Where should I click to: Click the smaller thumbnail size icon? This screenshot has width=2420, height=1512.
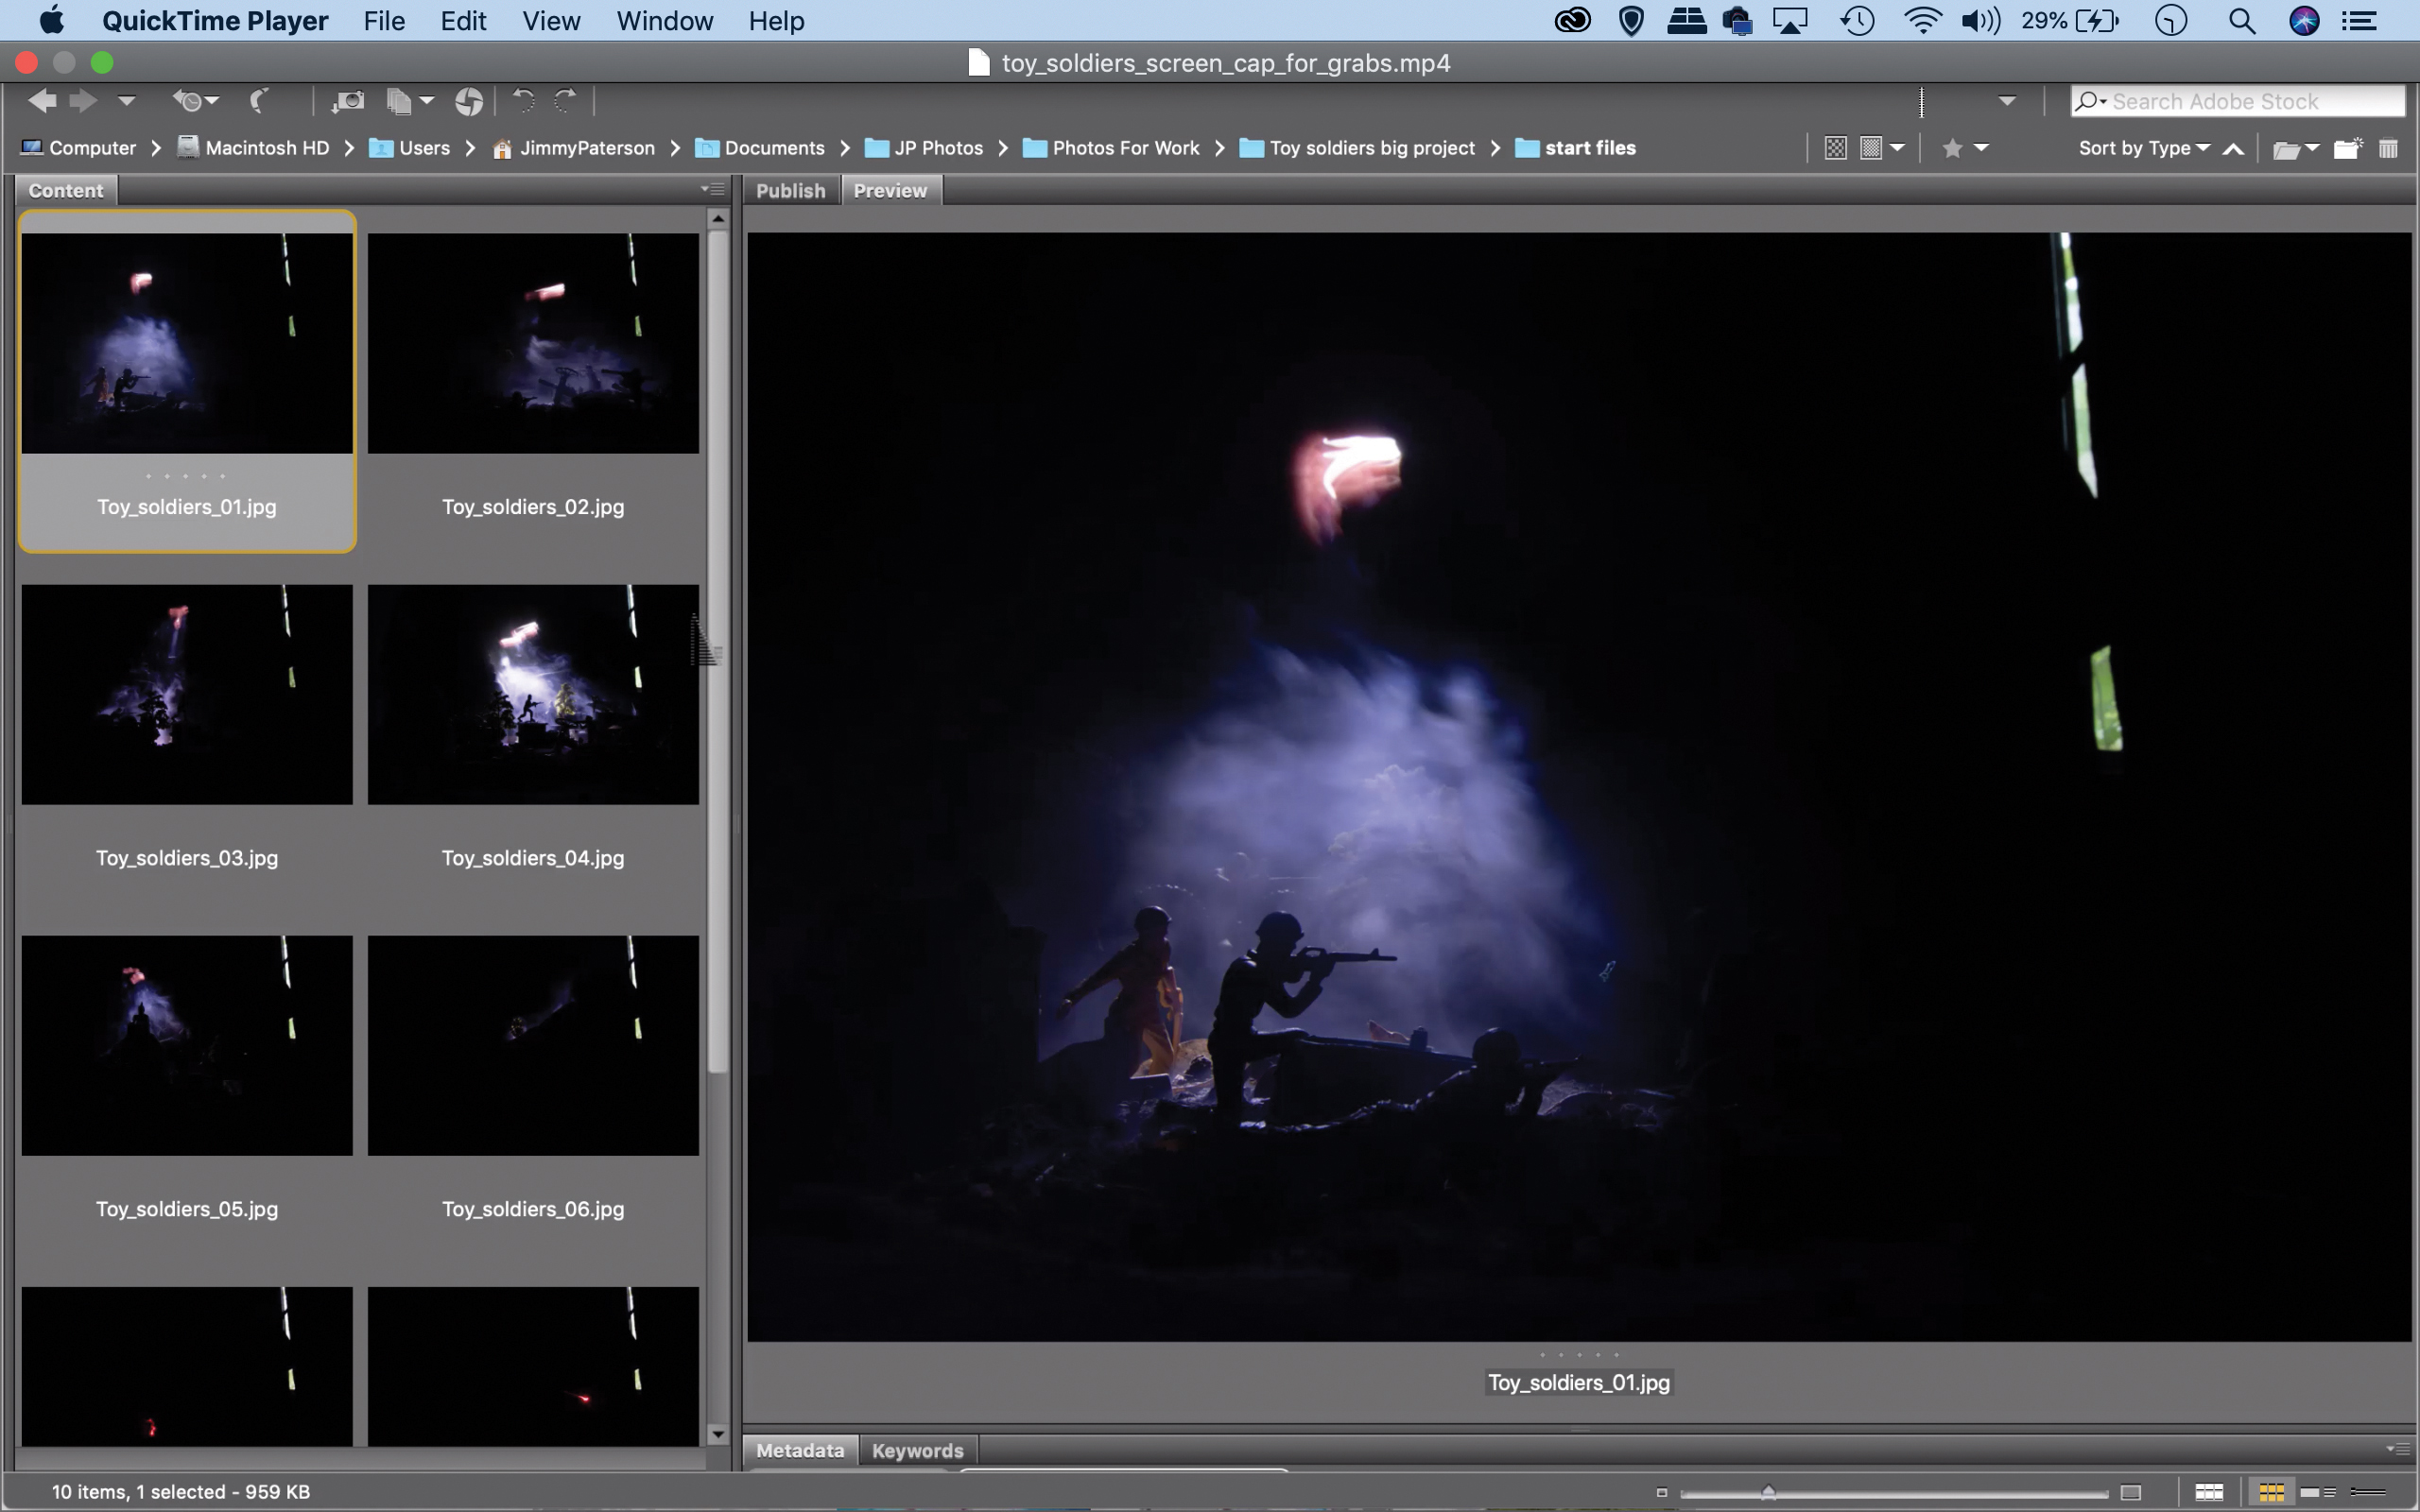tap(1662, 1493)
